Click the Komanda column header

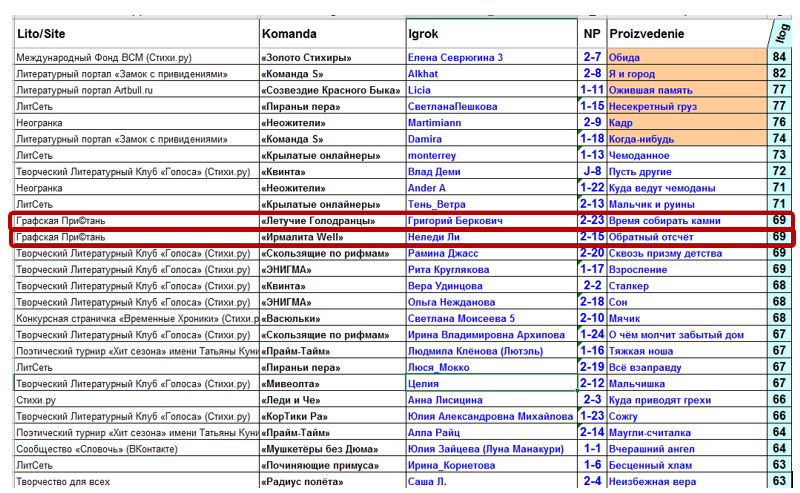(289, 33)
